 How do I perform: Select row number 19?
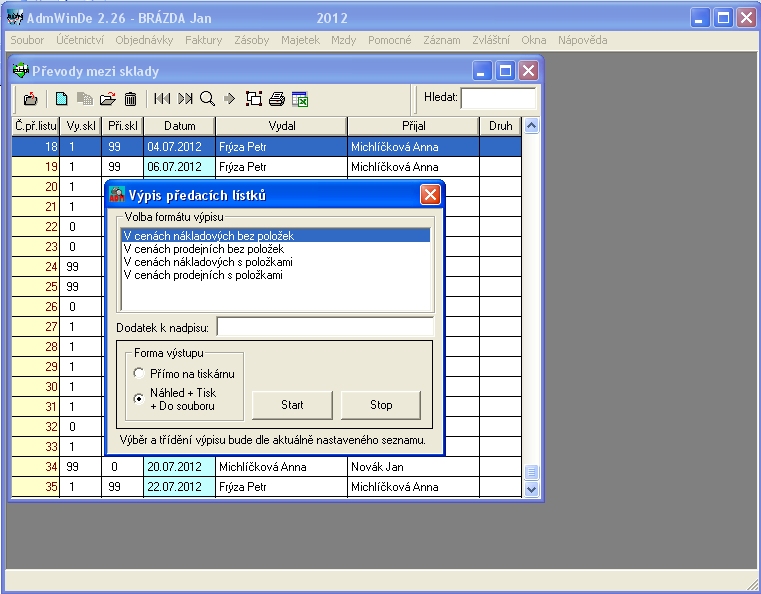[35, 167]
